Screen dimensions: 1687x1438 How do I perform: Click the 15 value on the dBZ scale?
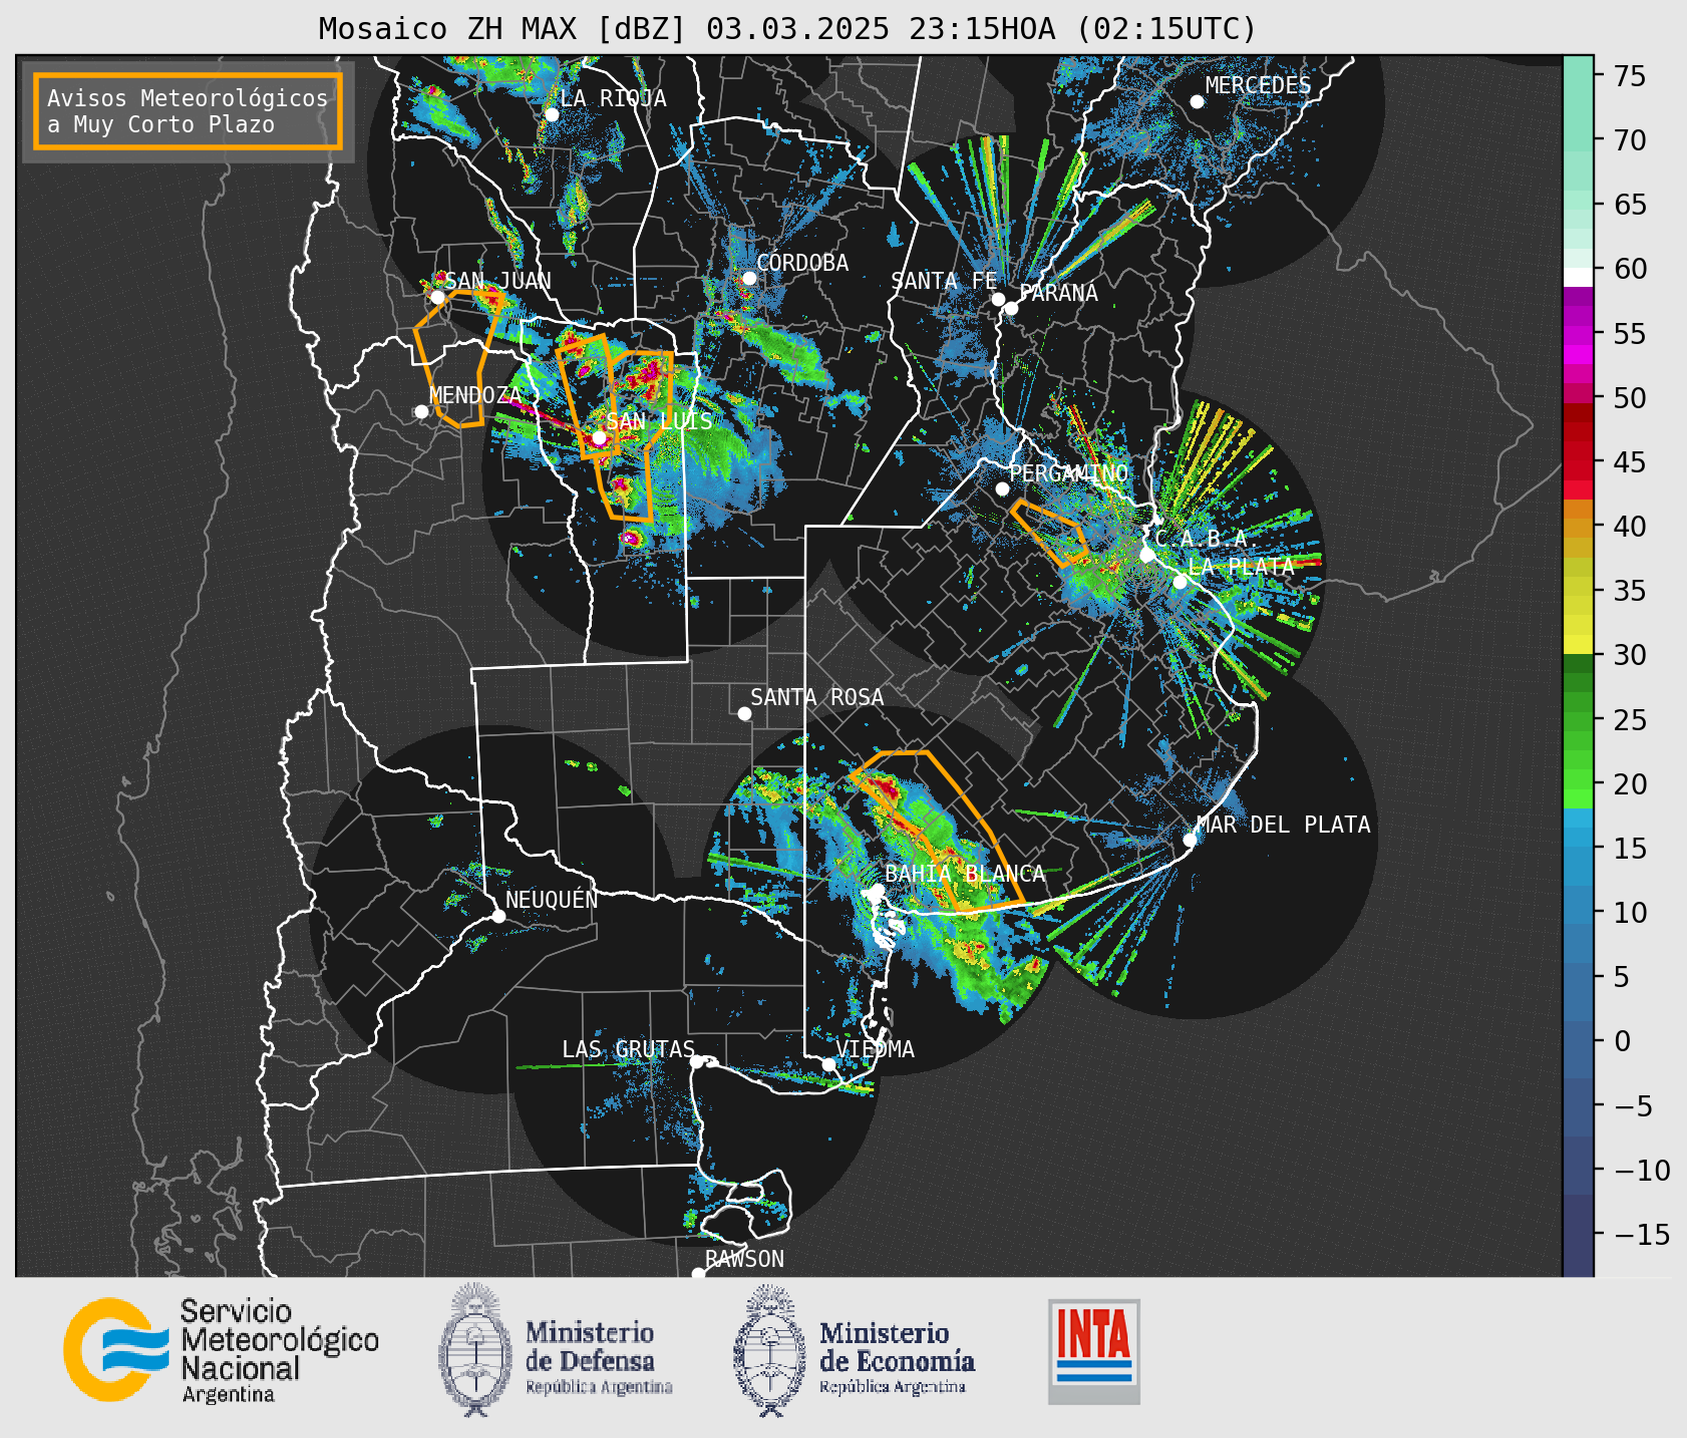click(x=1628, y=848)
